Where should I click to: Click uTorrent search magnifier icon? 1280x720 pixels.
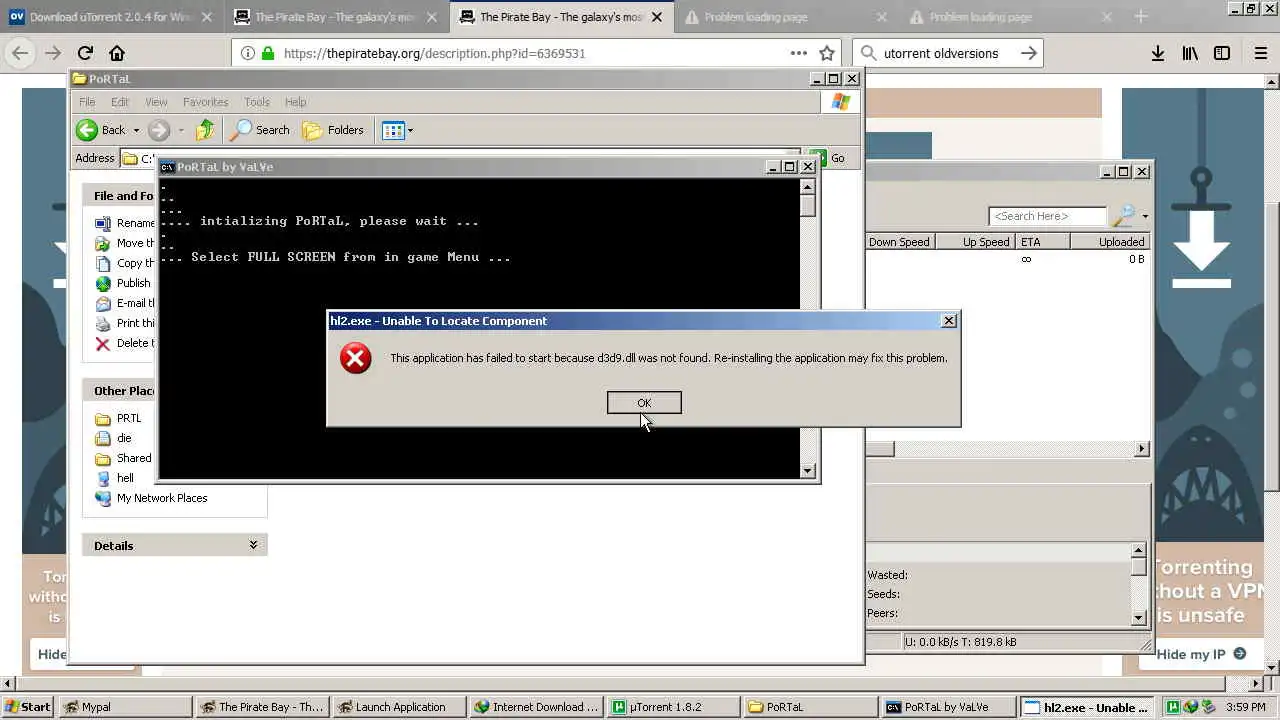(1123, 216)
